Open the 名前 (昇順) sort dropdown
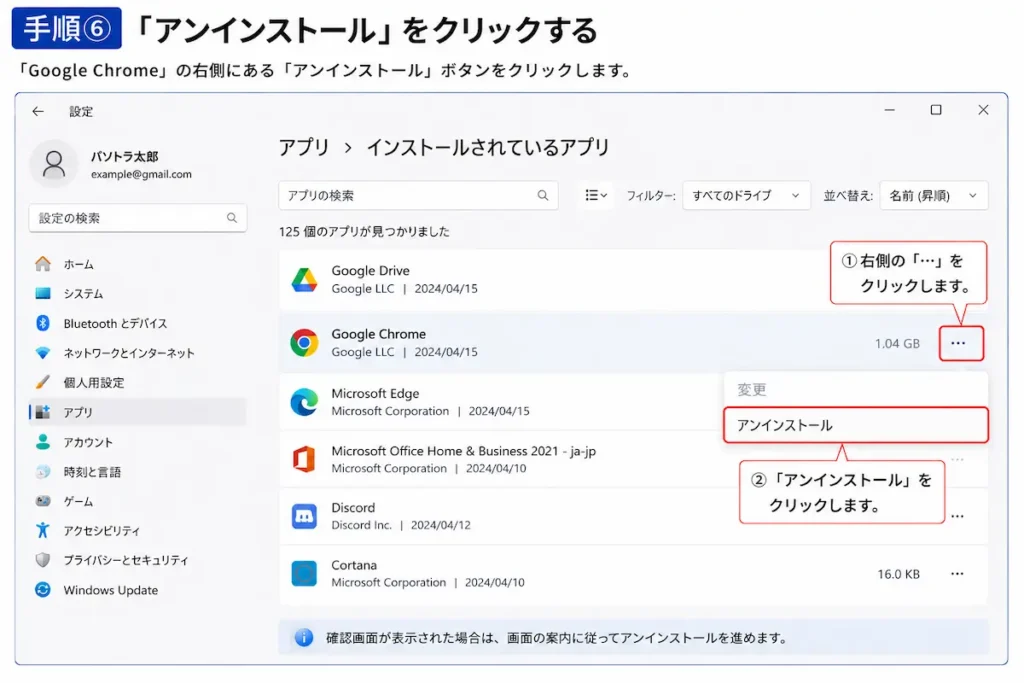This screenshot has height=683, width=1024. tap(934, 195)
